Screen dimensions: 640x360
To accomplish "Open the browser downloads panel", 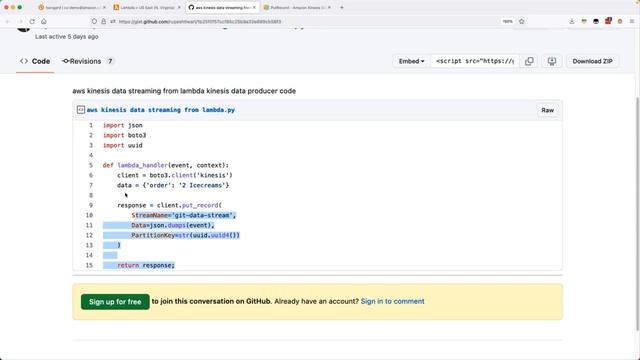I will tap(572, 21).
